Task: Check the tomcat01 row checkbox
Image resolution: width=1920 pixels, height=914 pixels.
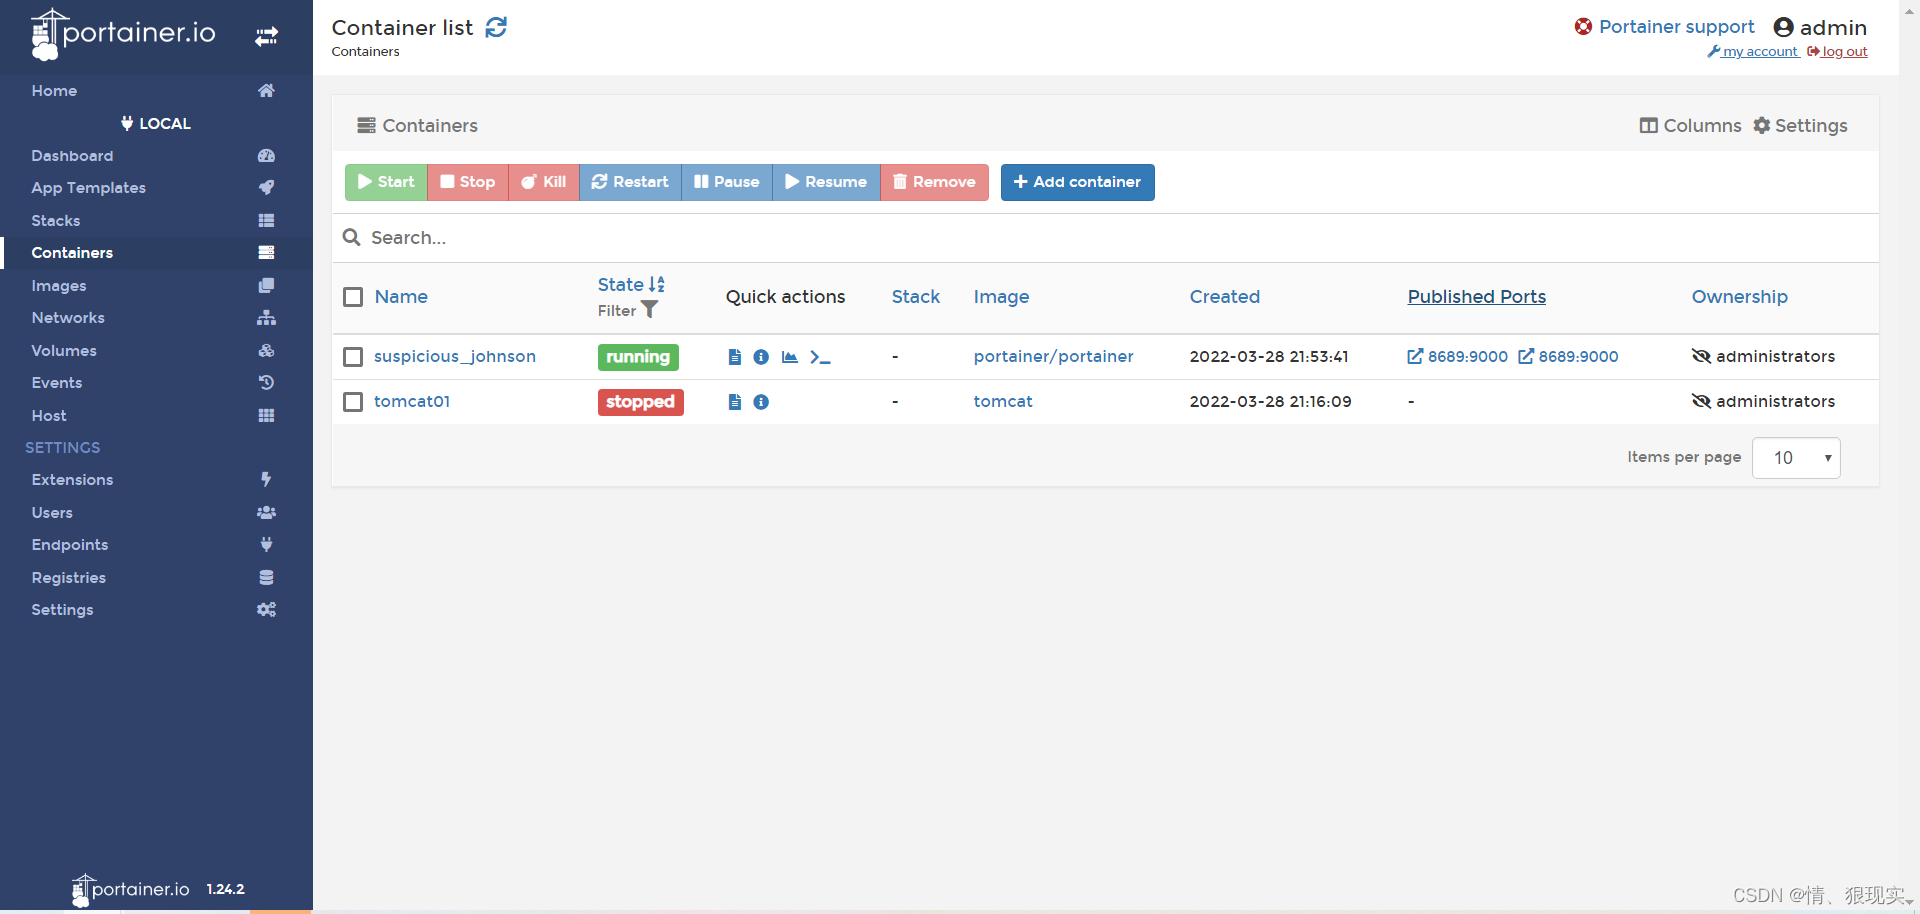Action: pos(353,402)
